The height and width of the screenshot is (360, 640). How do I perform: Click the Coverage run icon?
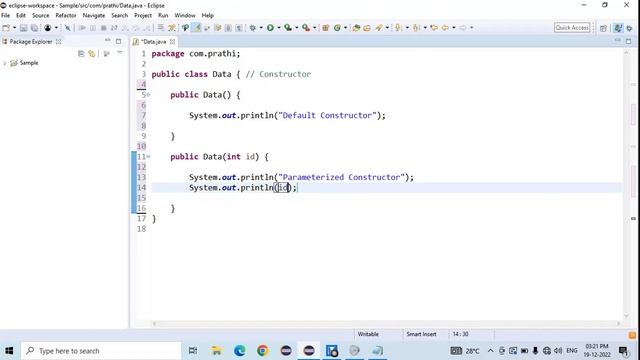pos(288,28)
